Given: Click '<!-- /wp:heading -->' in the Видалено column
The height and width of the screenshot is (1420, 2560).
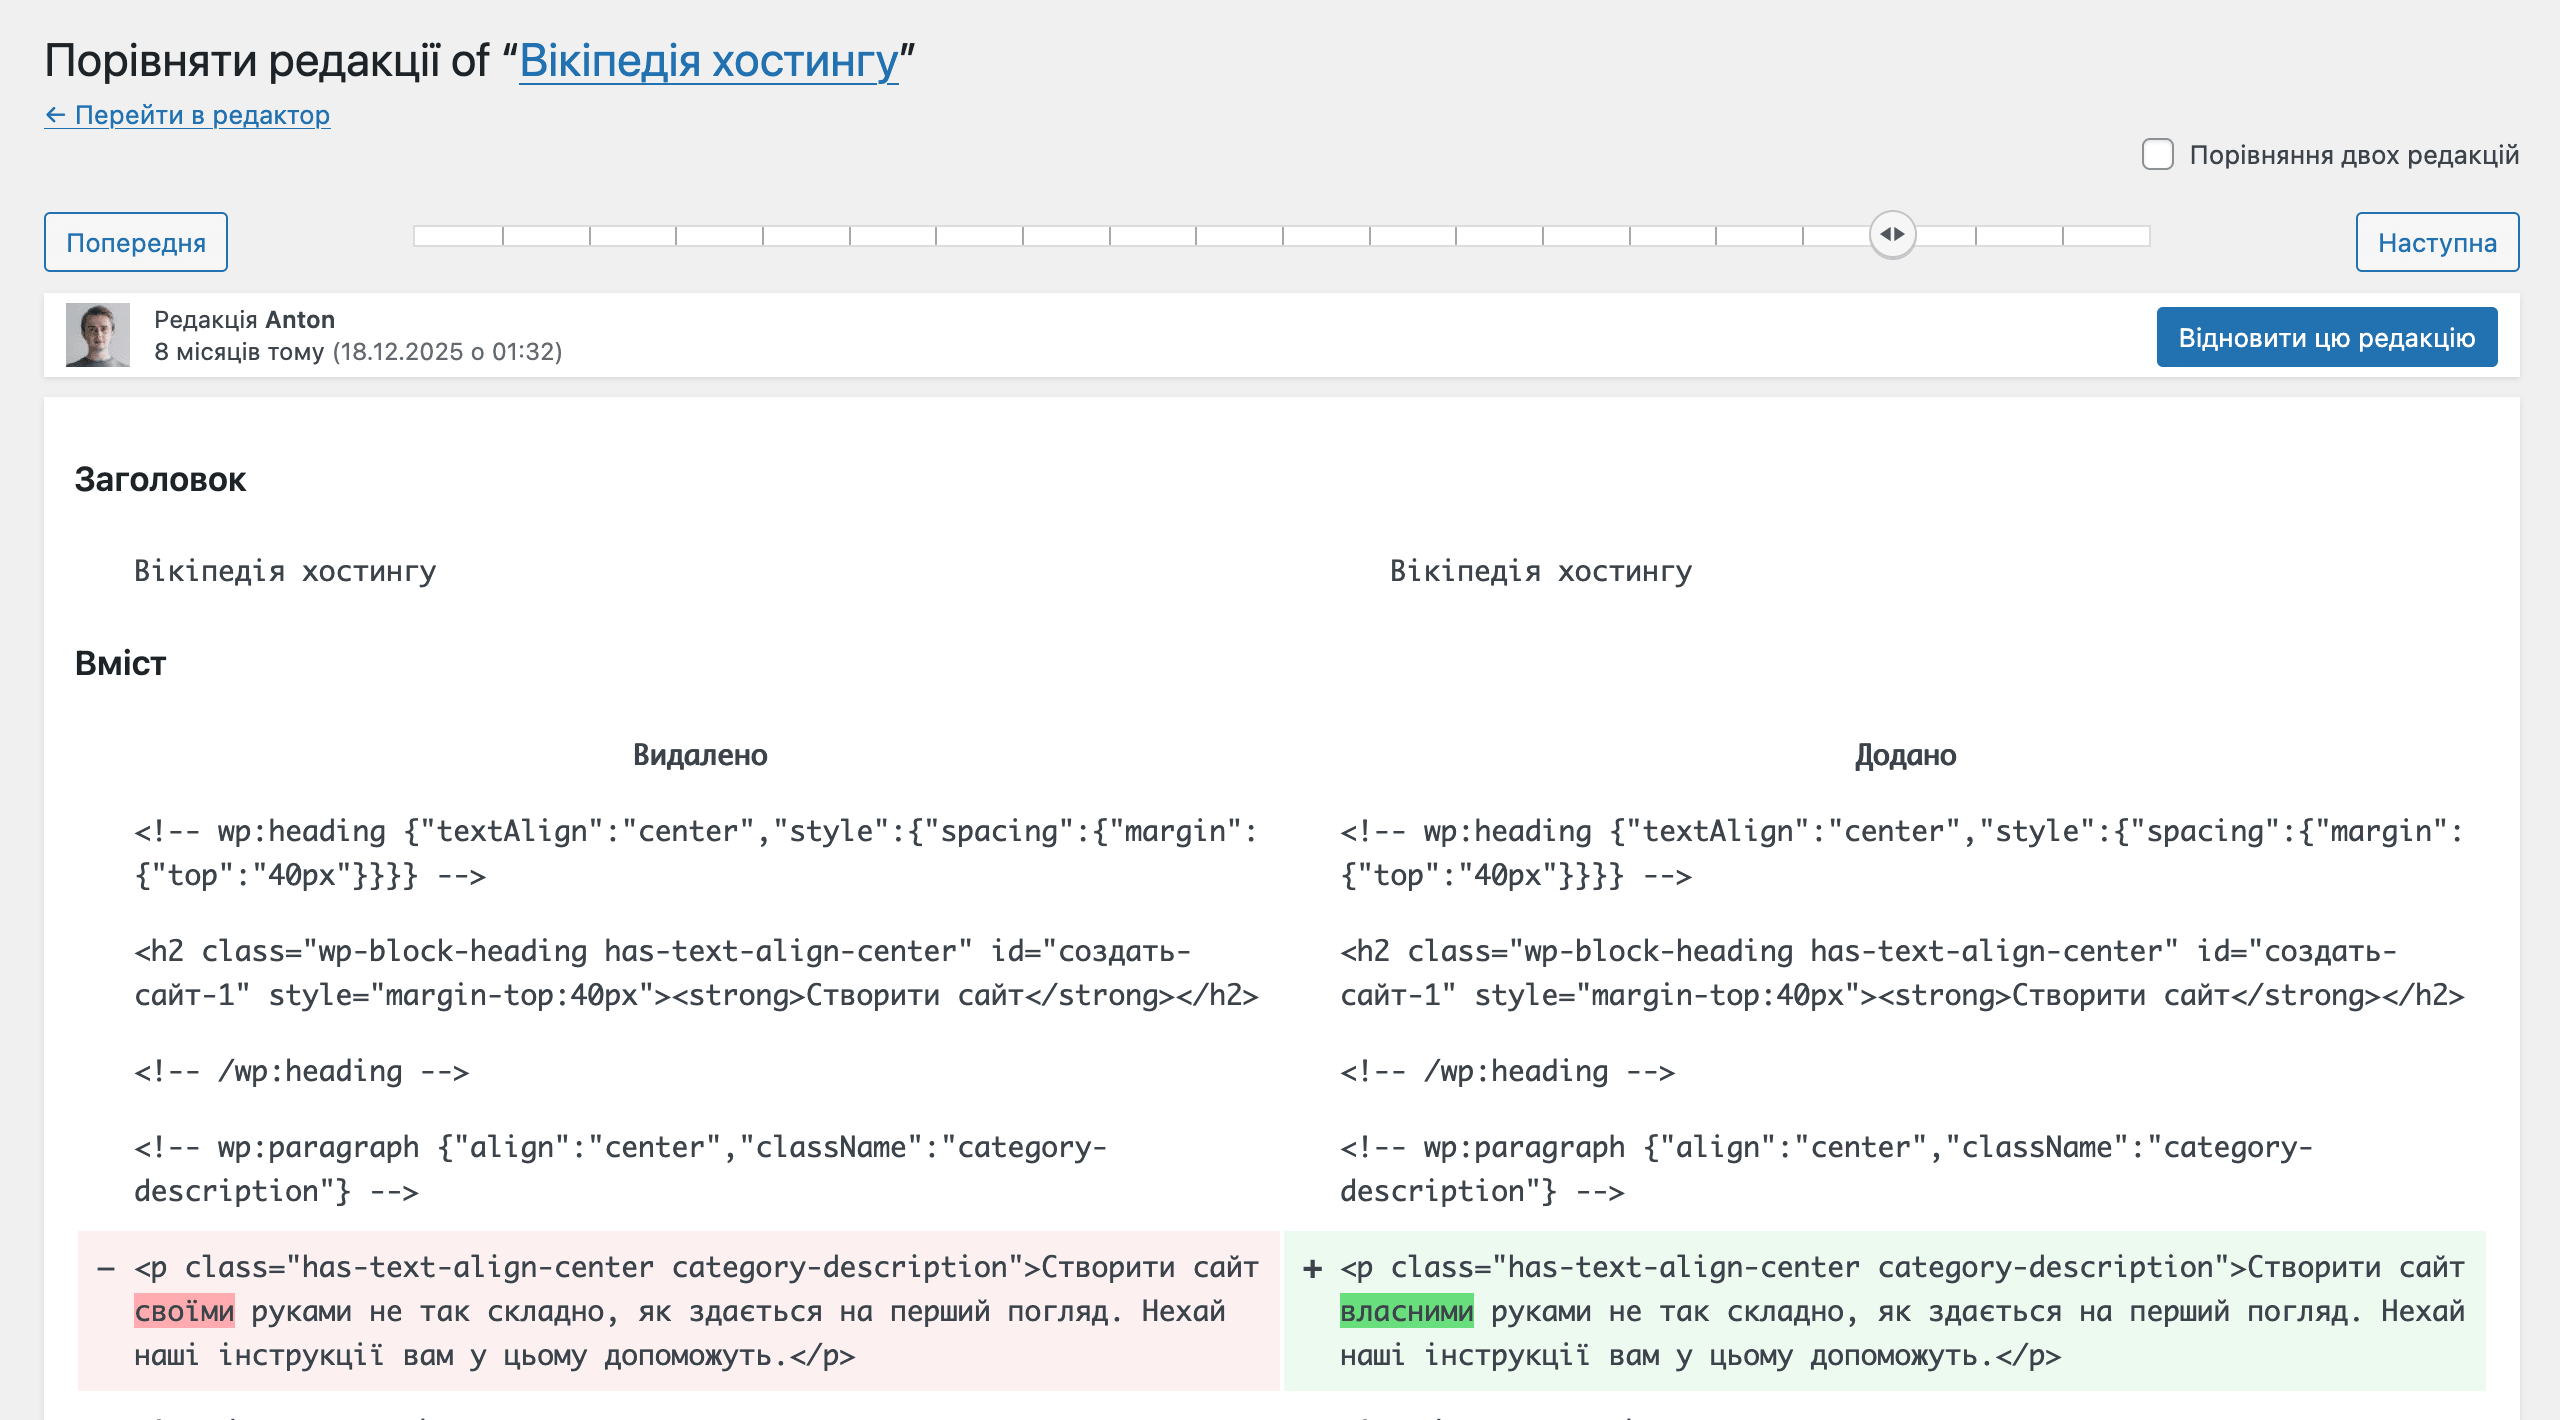Looking at the screenshot, I should (x=302, y=1072).
